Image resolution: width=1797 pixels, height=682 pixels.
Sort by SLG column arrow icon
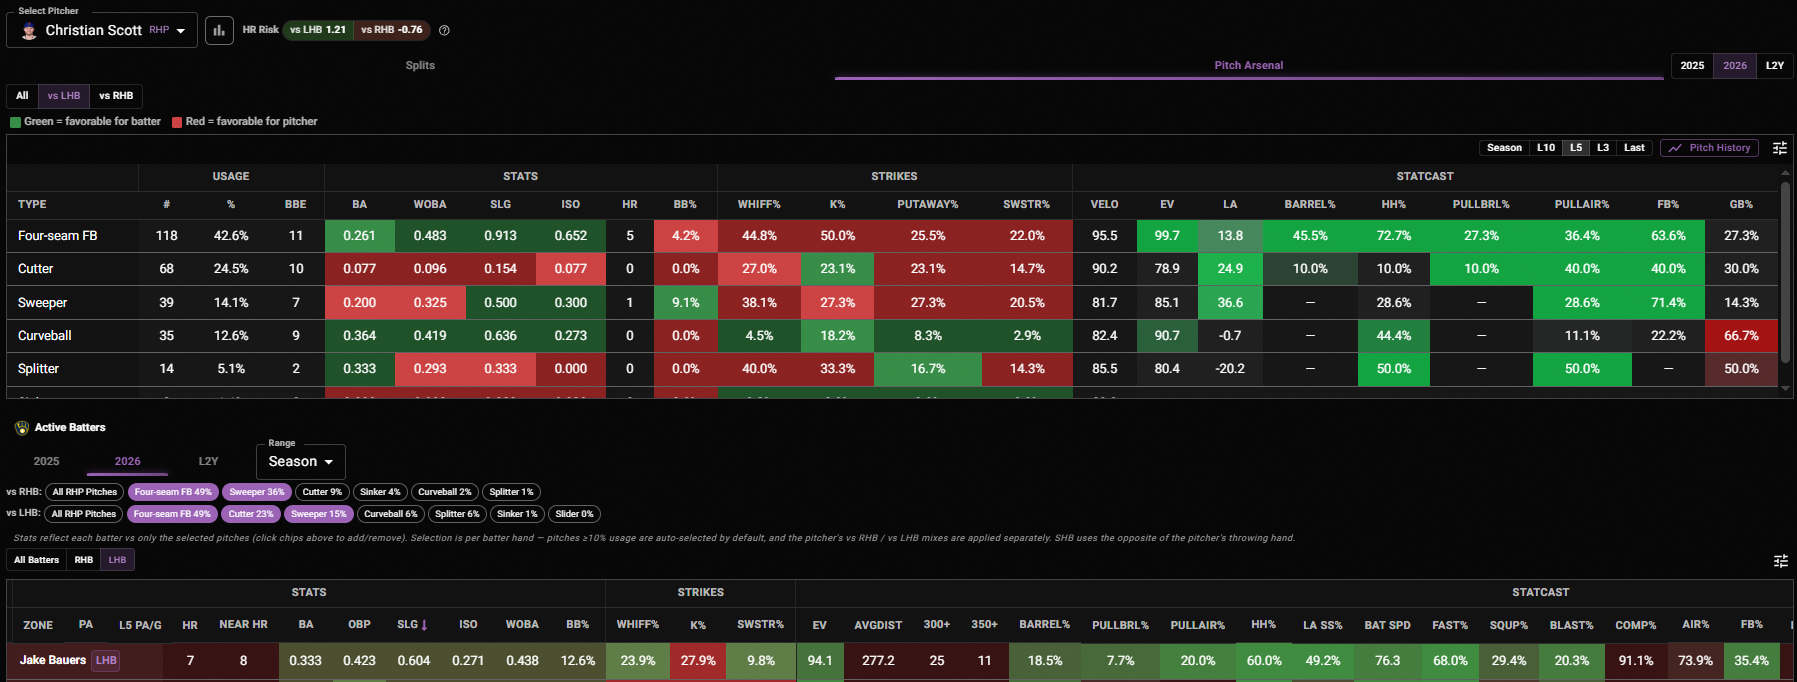[424, 625]
